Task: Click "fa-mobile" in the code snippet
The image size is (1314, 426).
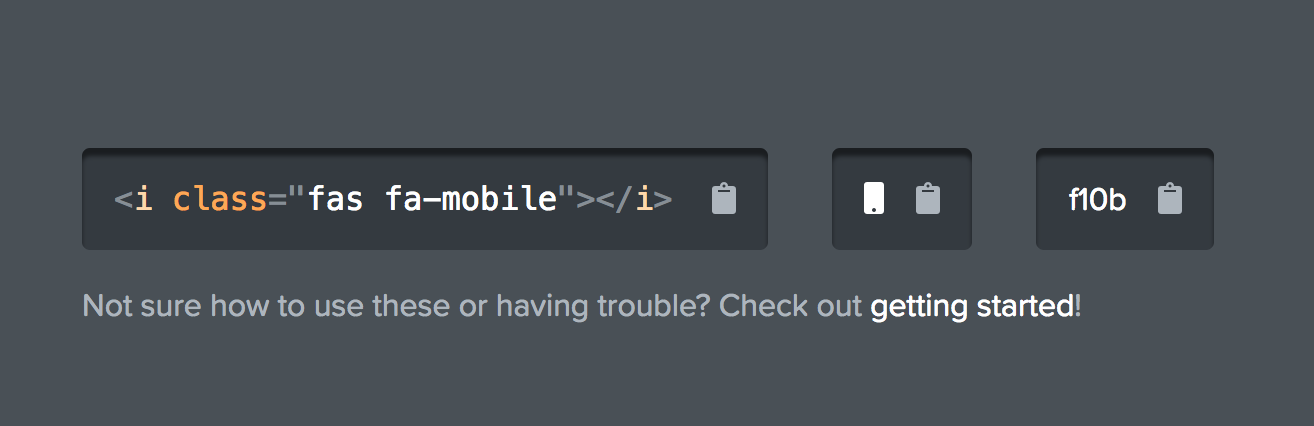Action: click(470, 199)
